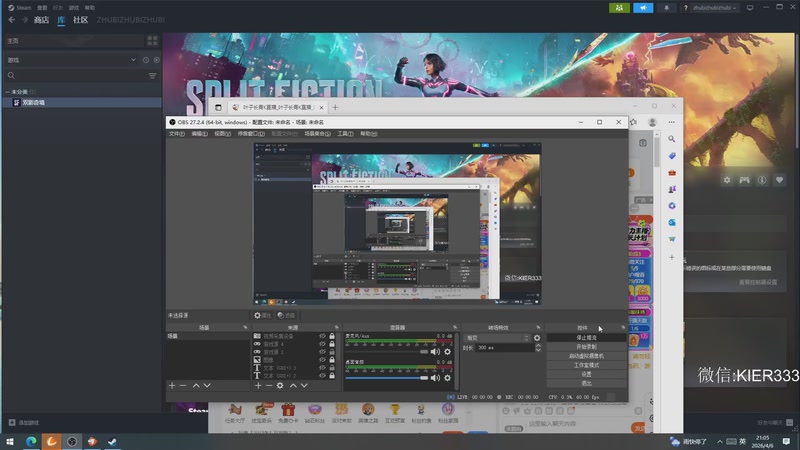Pop out the OBS 混音器 dock with its header icon
The width and height of the screenshot is (800, 450).
[x=455, y=328]
